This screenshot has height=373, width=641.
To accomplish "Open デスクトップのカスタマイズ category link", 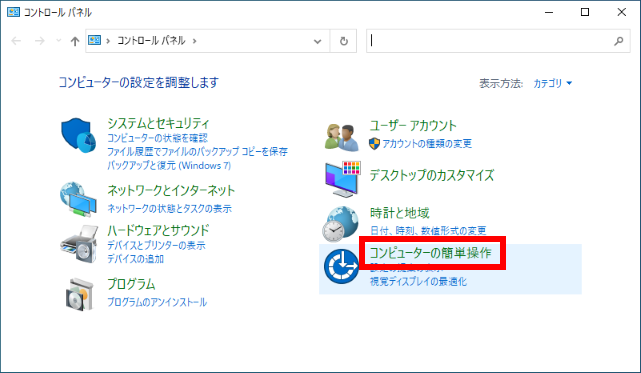I will point(432,175).
